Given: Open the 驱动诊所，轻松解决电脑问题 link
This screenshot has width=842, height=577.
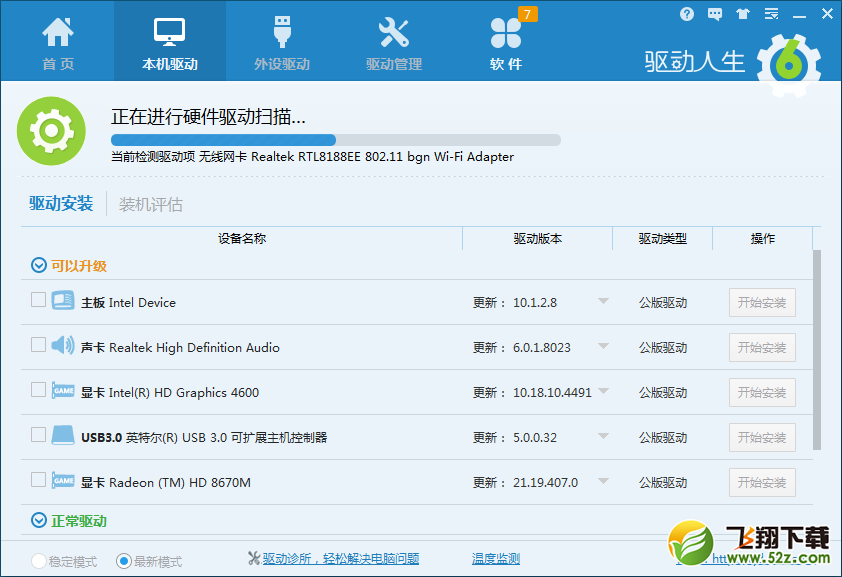Looking at the screenshot, I should click(340, 559).
